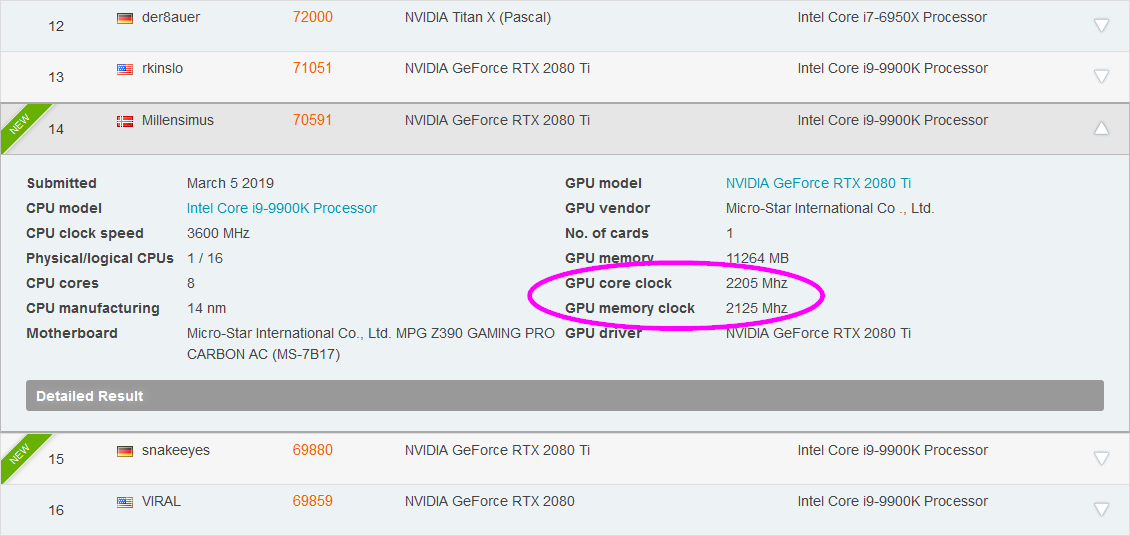Viewport: 1130px width, 536px height.
Task: Select username snakeeyes
Action: pyautogui.click(x=176, y=450)
